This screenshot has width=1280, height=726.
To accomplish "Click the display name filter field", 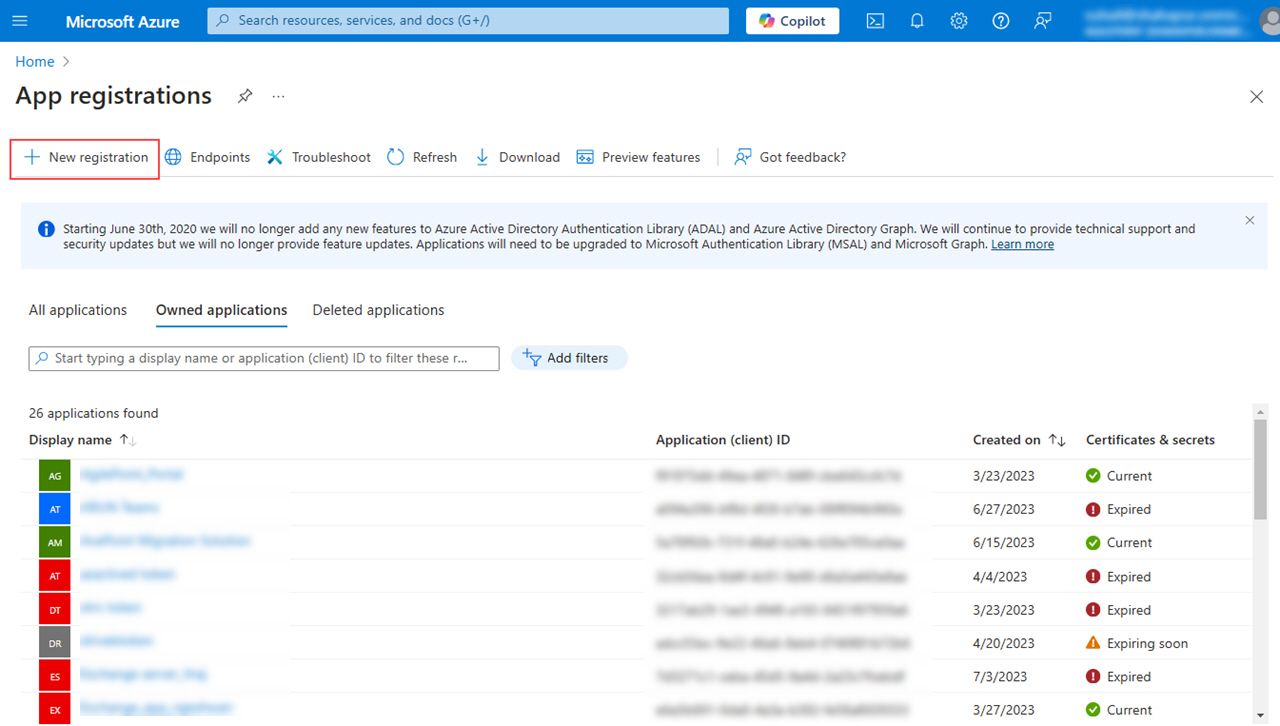I will [x=264, y=358].
